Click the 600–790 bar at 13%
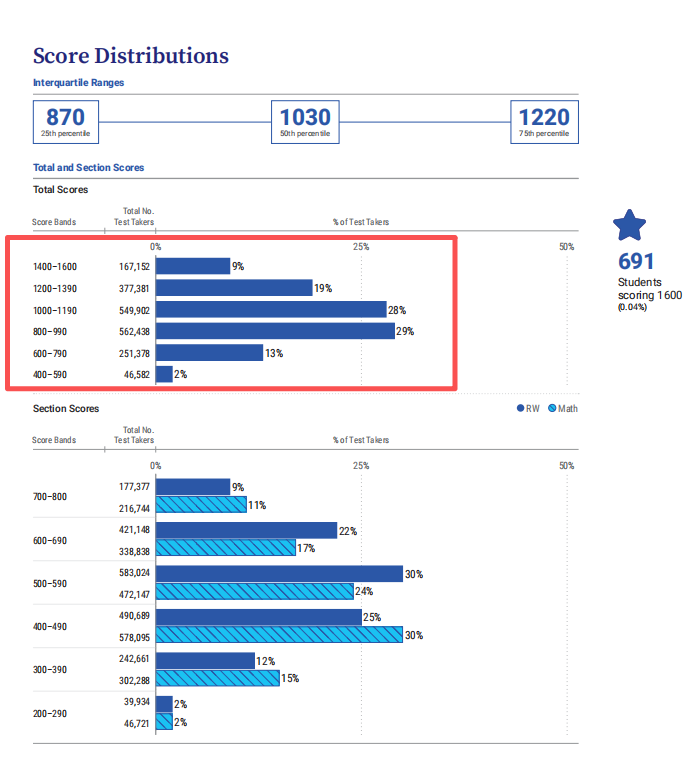The height and width of the screenshot is (778, 699). tap(209, 353)
